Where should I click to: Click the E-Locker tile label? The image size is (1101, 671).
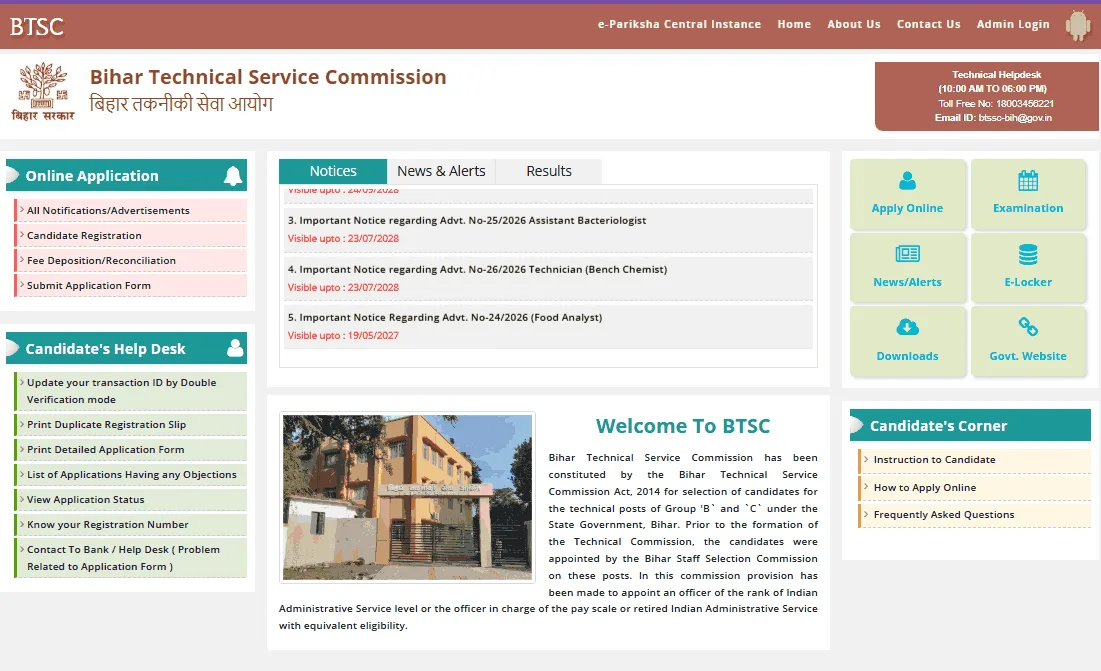pyautogui.click(x=1028, y=282)
